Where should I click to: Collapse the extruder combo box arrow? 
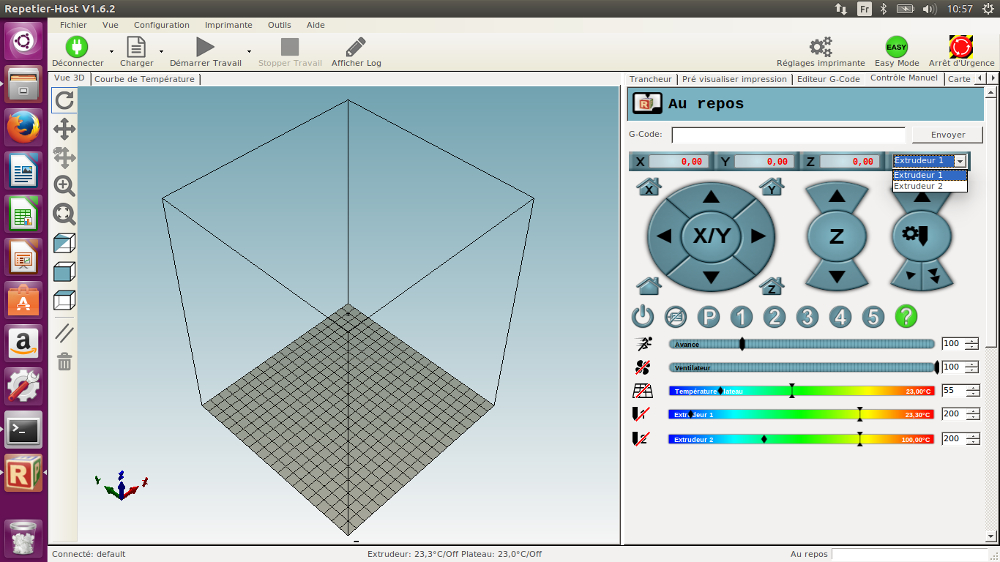coord(960,161)
